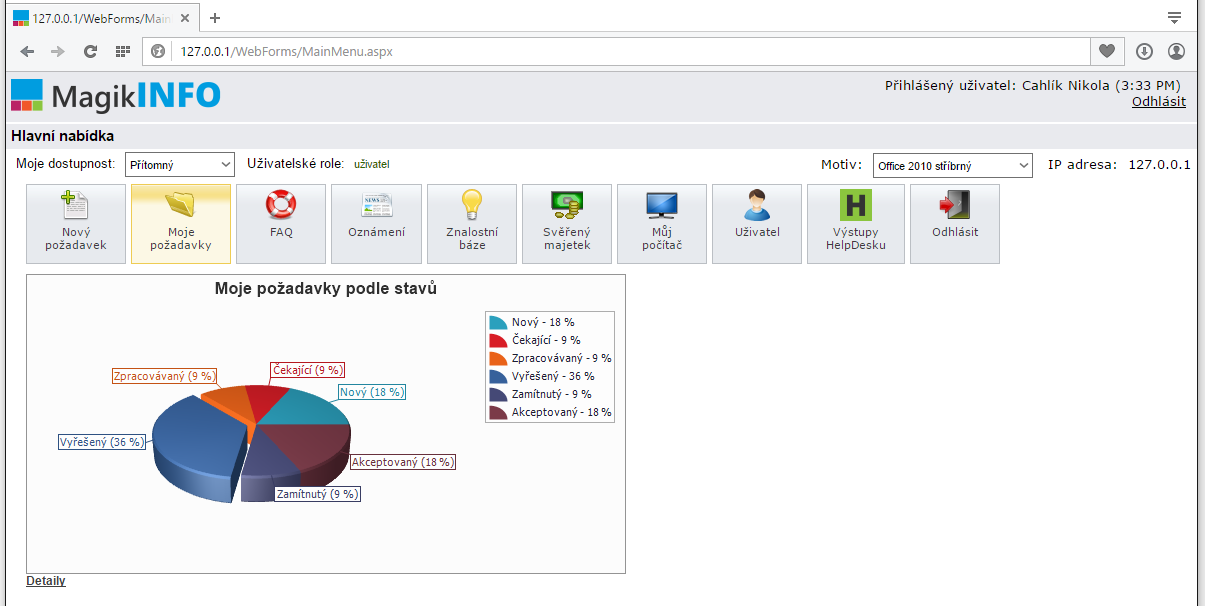Open Moje požadavky folder tile
Viewport: 1205px width, 606px height.
pos(181,224)
